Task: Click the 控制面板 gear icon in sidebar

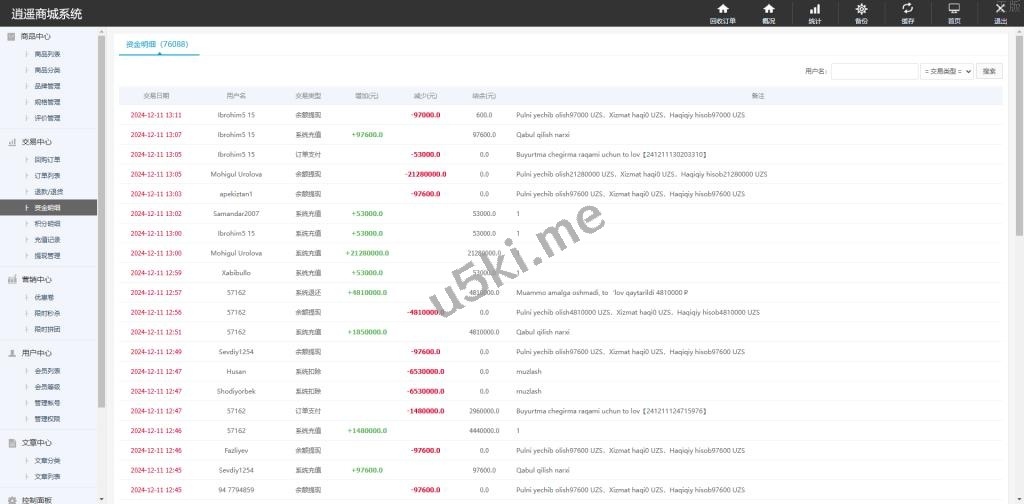Action: (11, 499)
